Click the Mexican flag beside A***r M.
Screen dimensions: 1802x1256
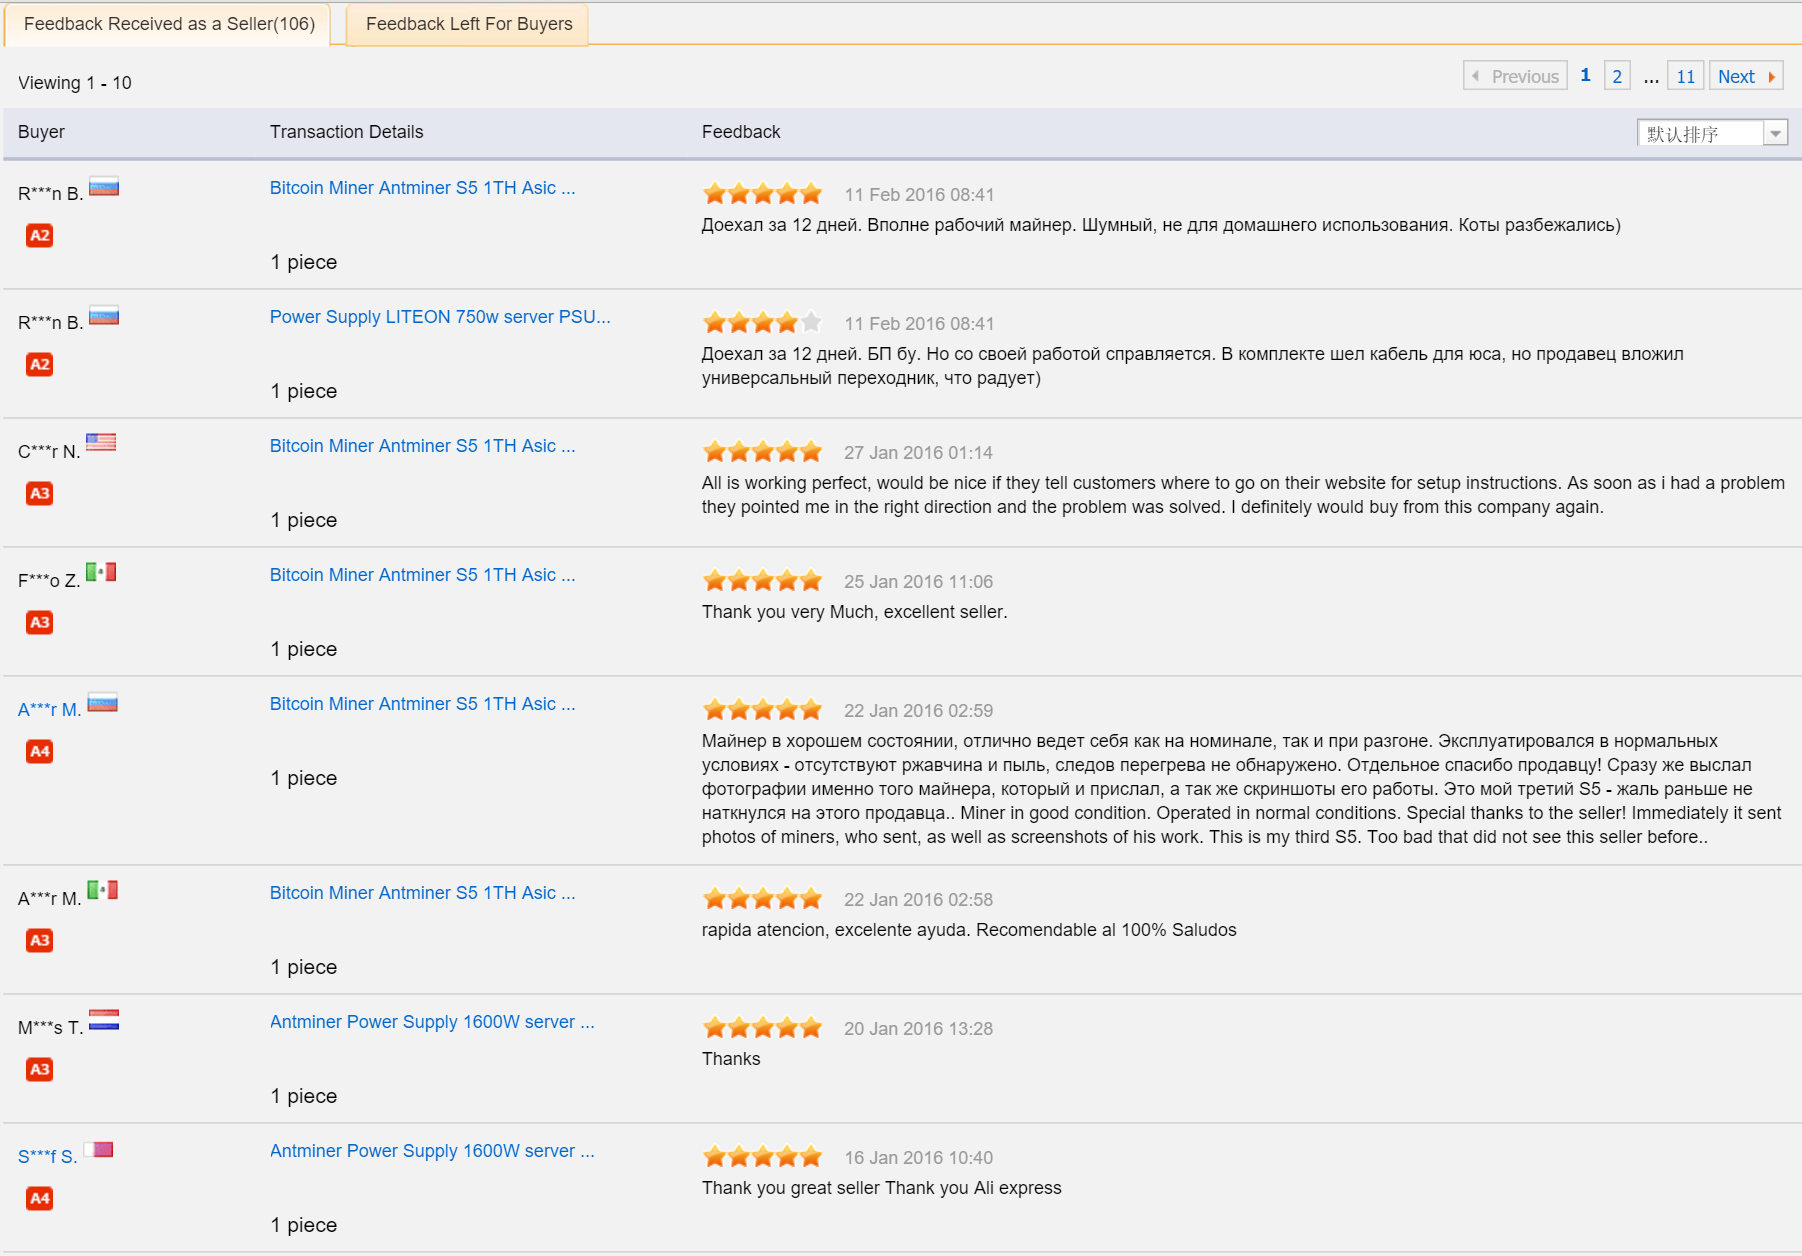[103, 890]
